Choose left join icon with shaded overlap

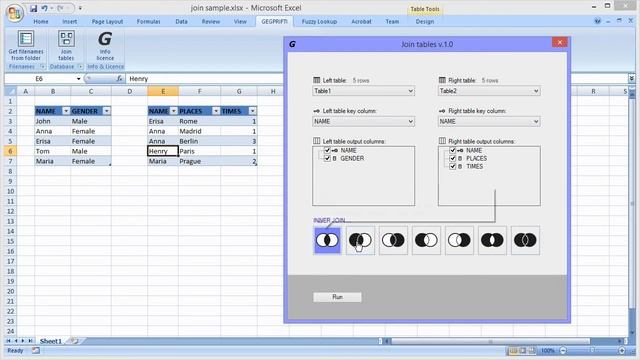(360, 240)
